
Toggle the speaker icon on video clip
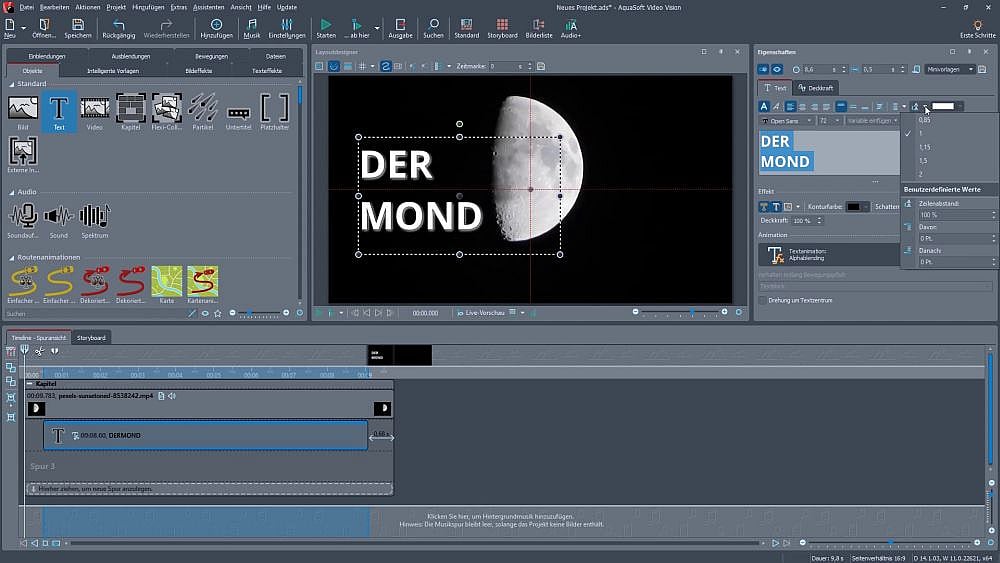click(x=171, y=396)
